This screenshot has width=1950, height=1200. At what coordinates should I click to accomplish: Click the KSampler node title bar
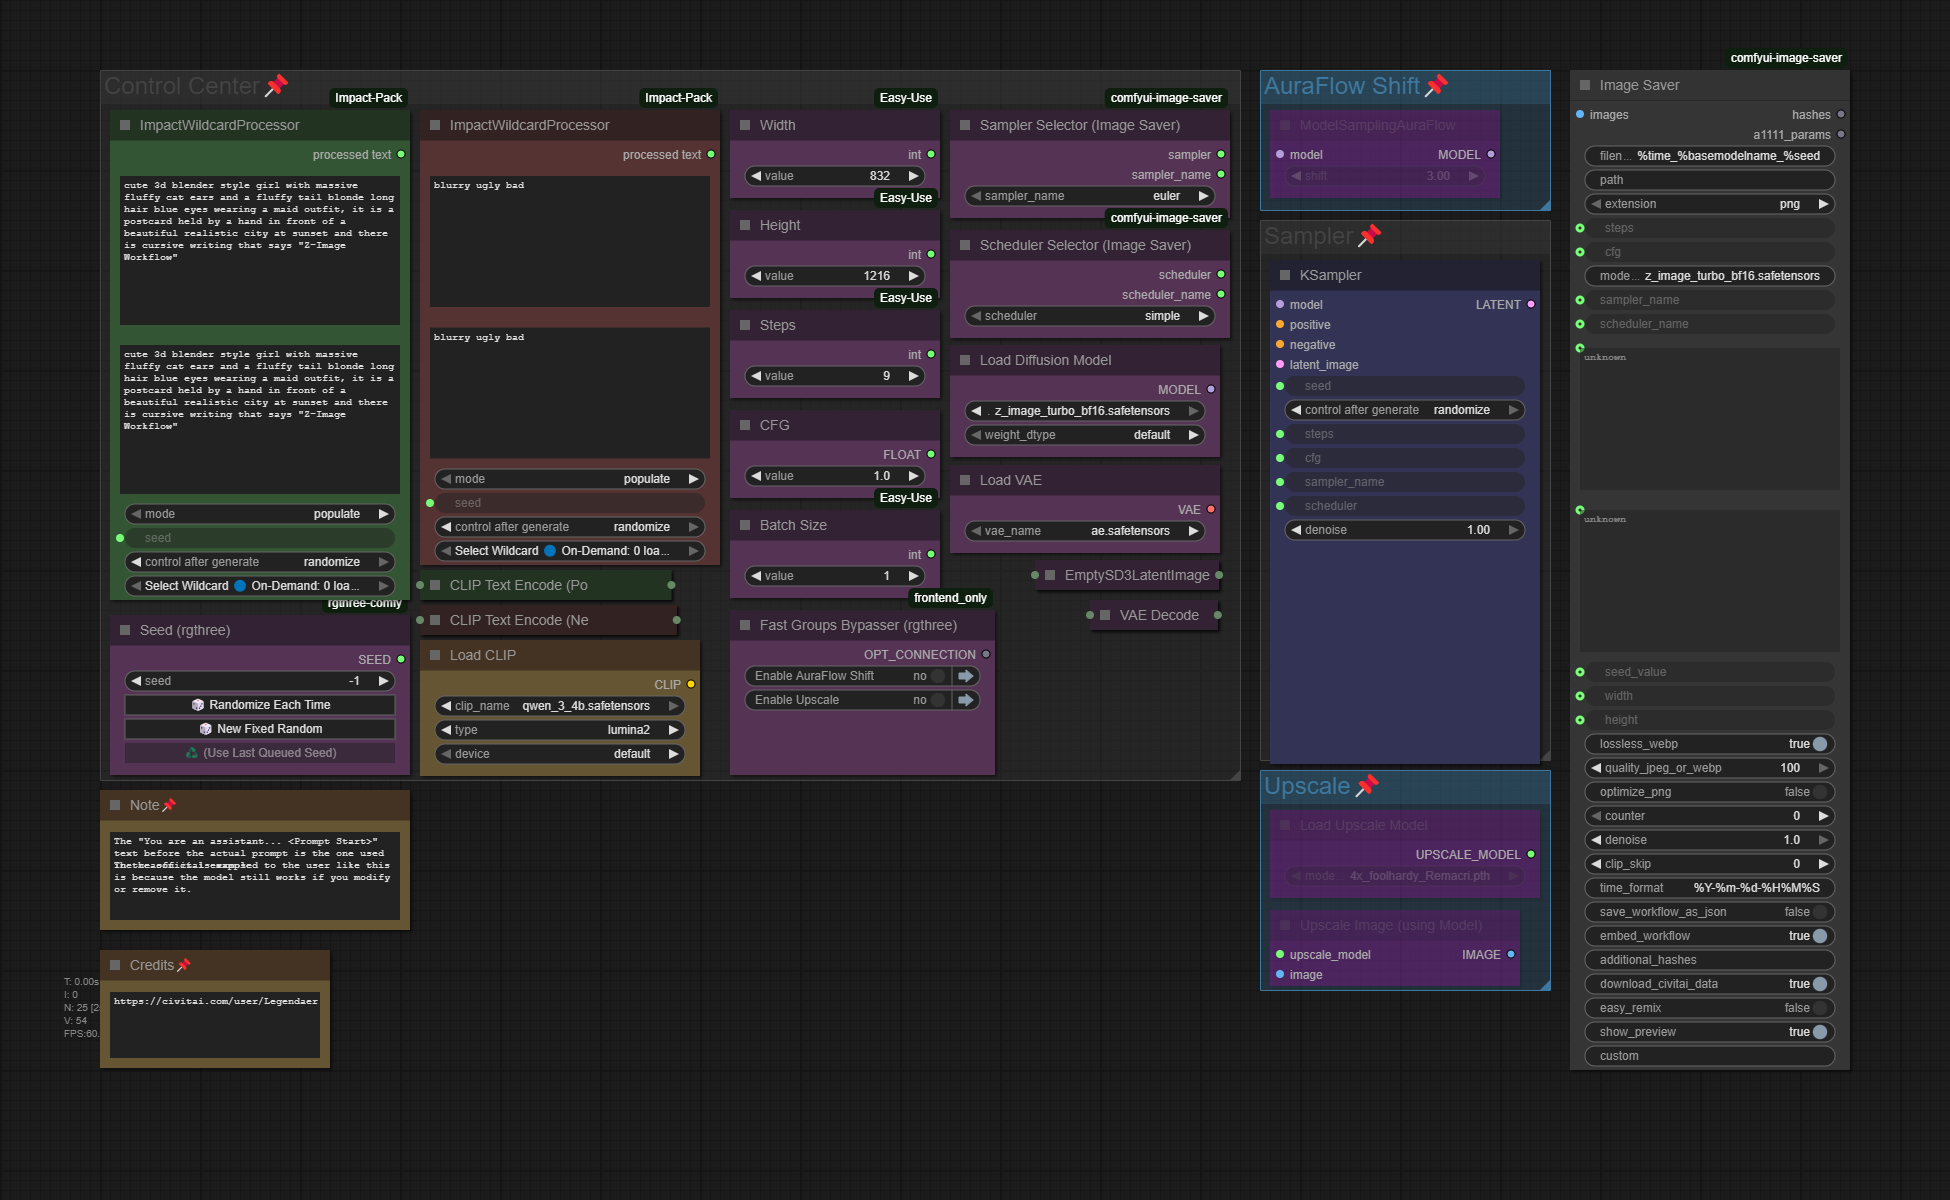point(1400,275)
